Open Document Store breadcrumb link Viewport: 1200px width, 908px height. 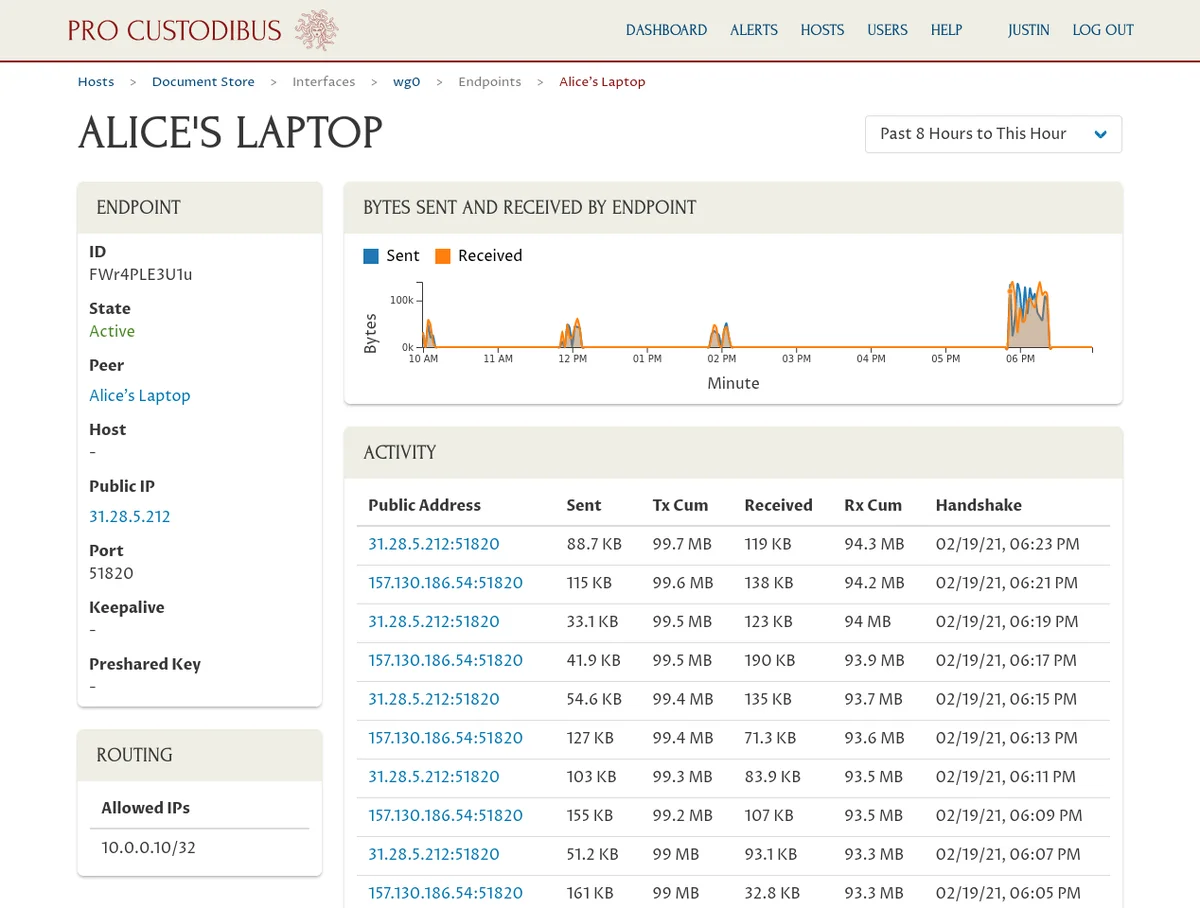click(203, 82)
